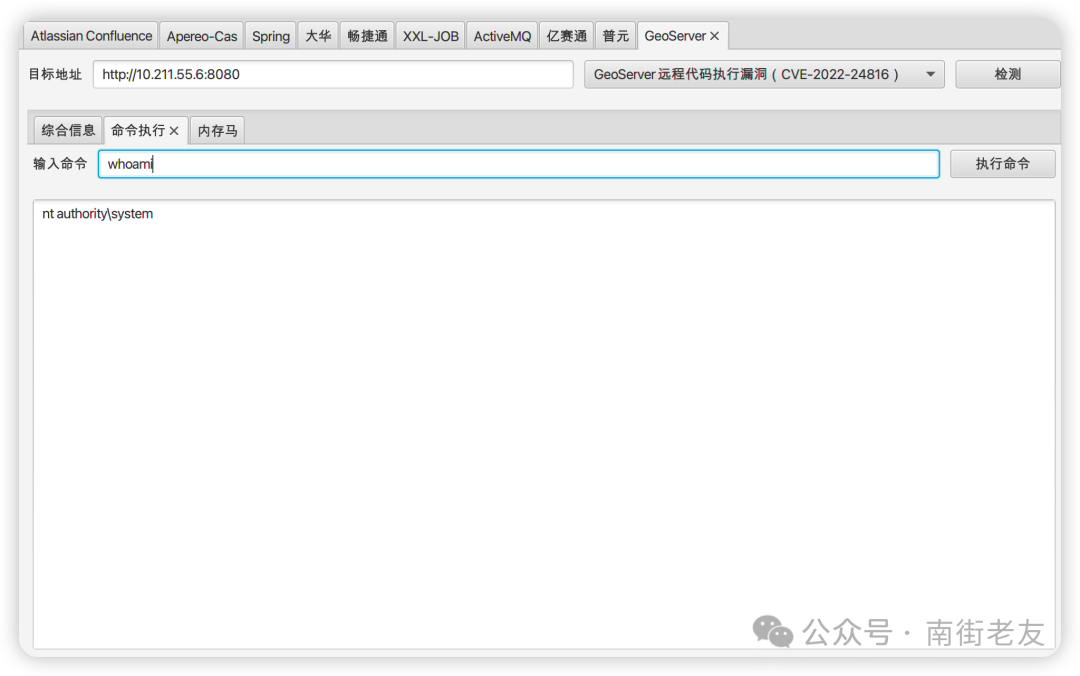Switch to the 亿赛通 tab
The image size is (1080, 676).
[566, 36]
